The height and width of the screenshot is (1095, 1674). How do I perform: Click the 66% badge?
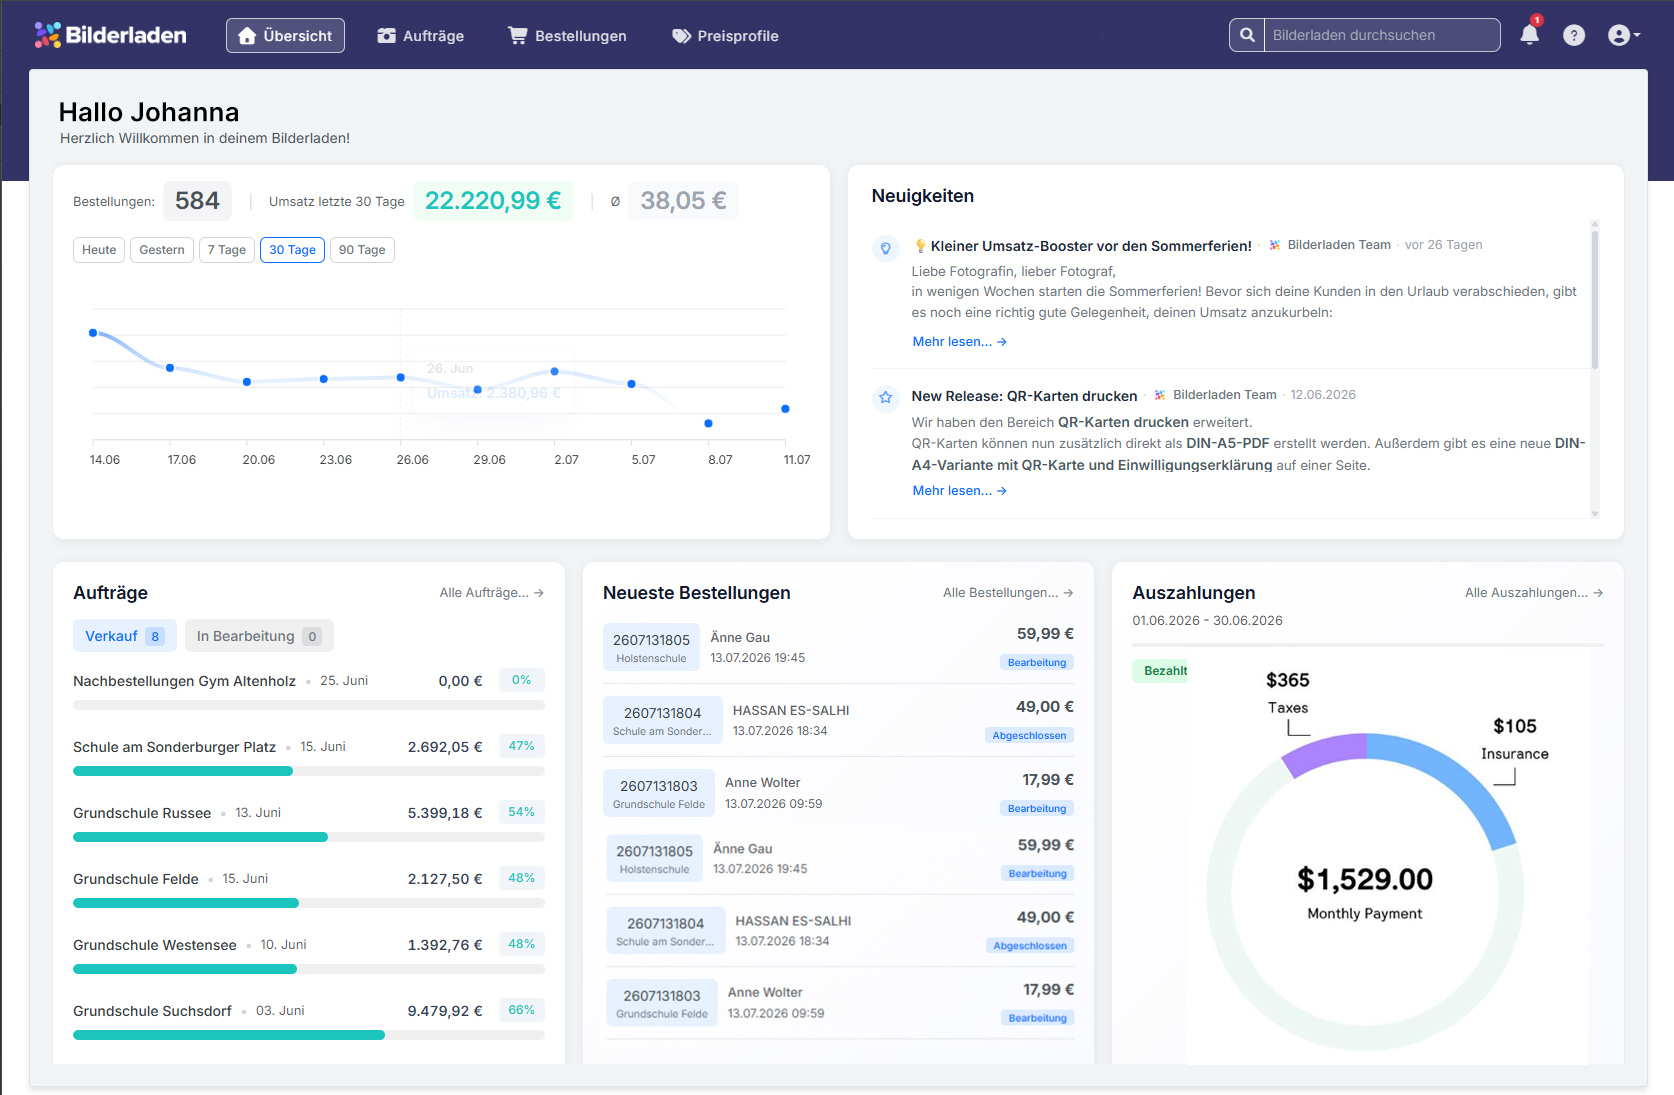click(x=521, y=1010)
